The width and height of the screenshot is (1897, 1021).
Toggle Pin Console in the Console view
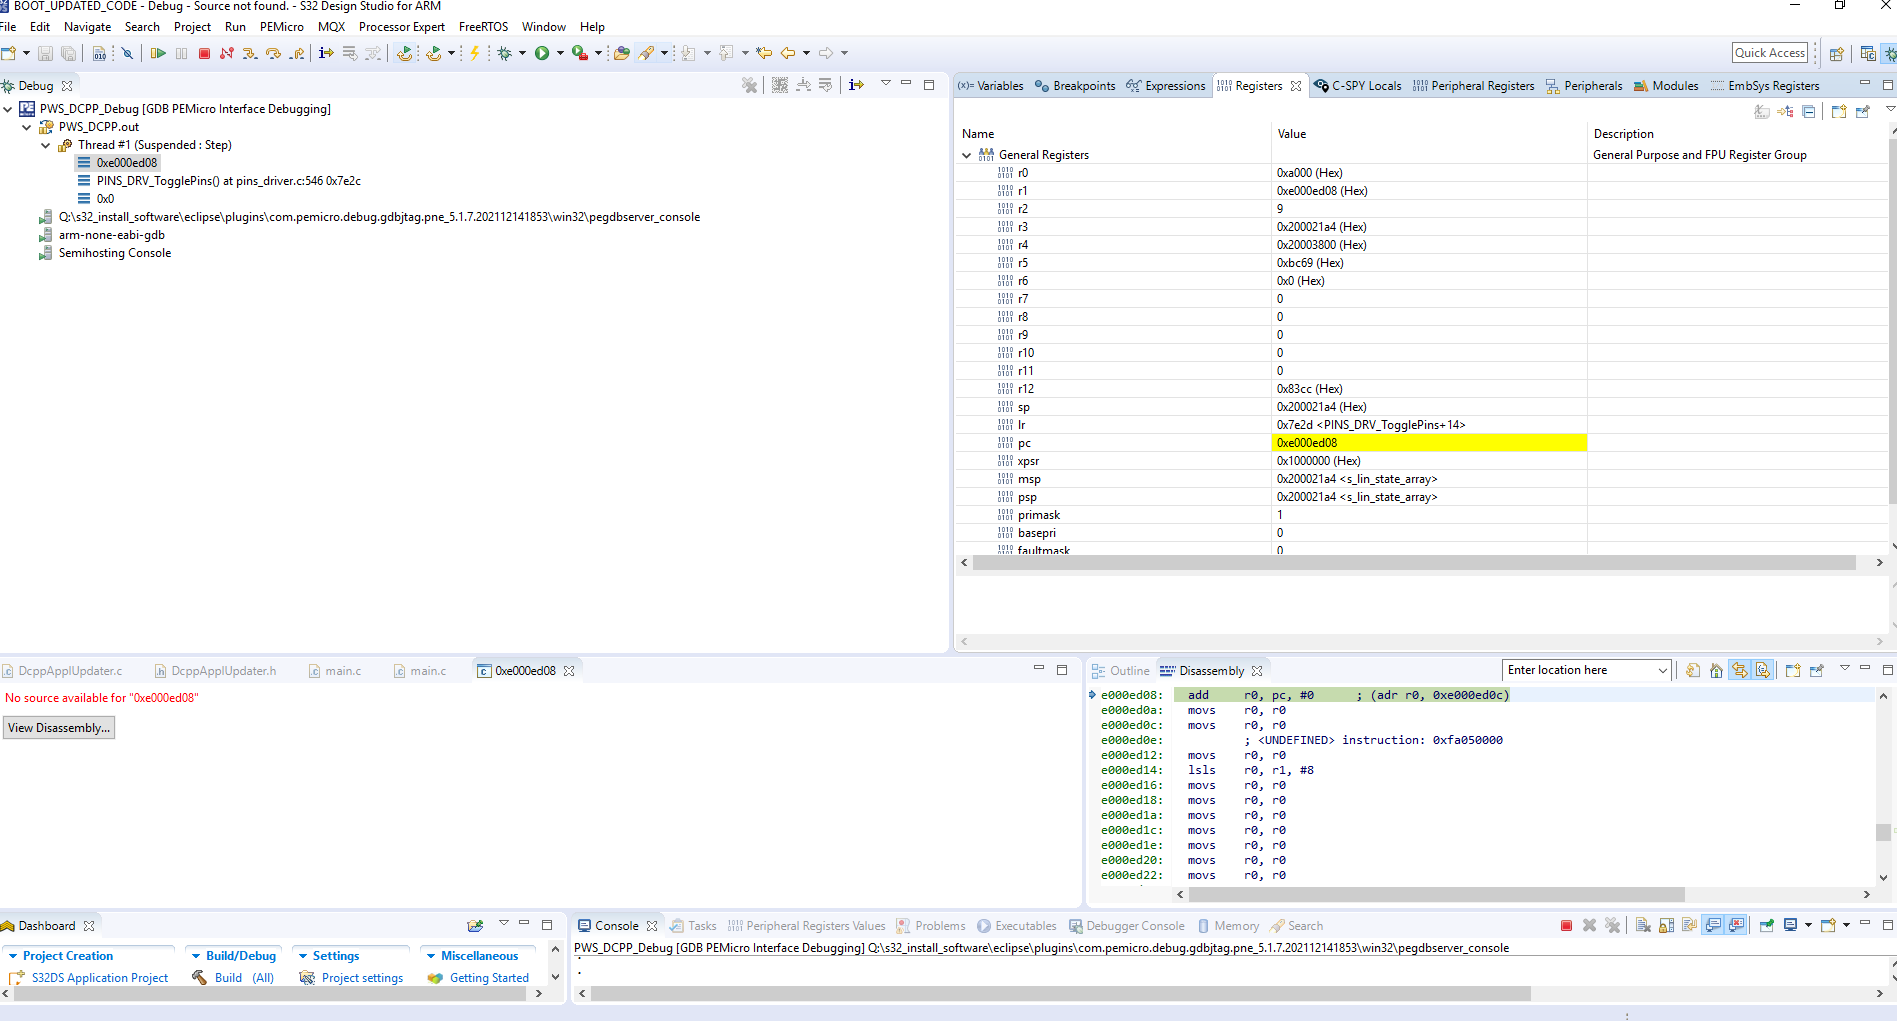1767,926
